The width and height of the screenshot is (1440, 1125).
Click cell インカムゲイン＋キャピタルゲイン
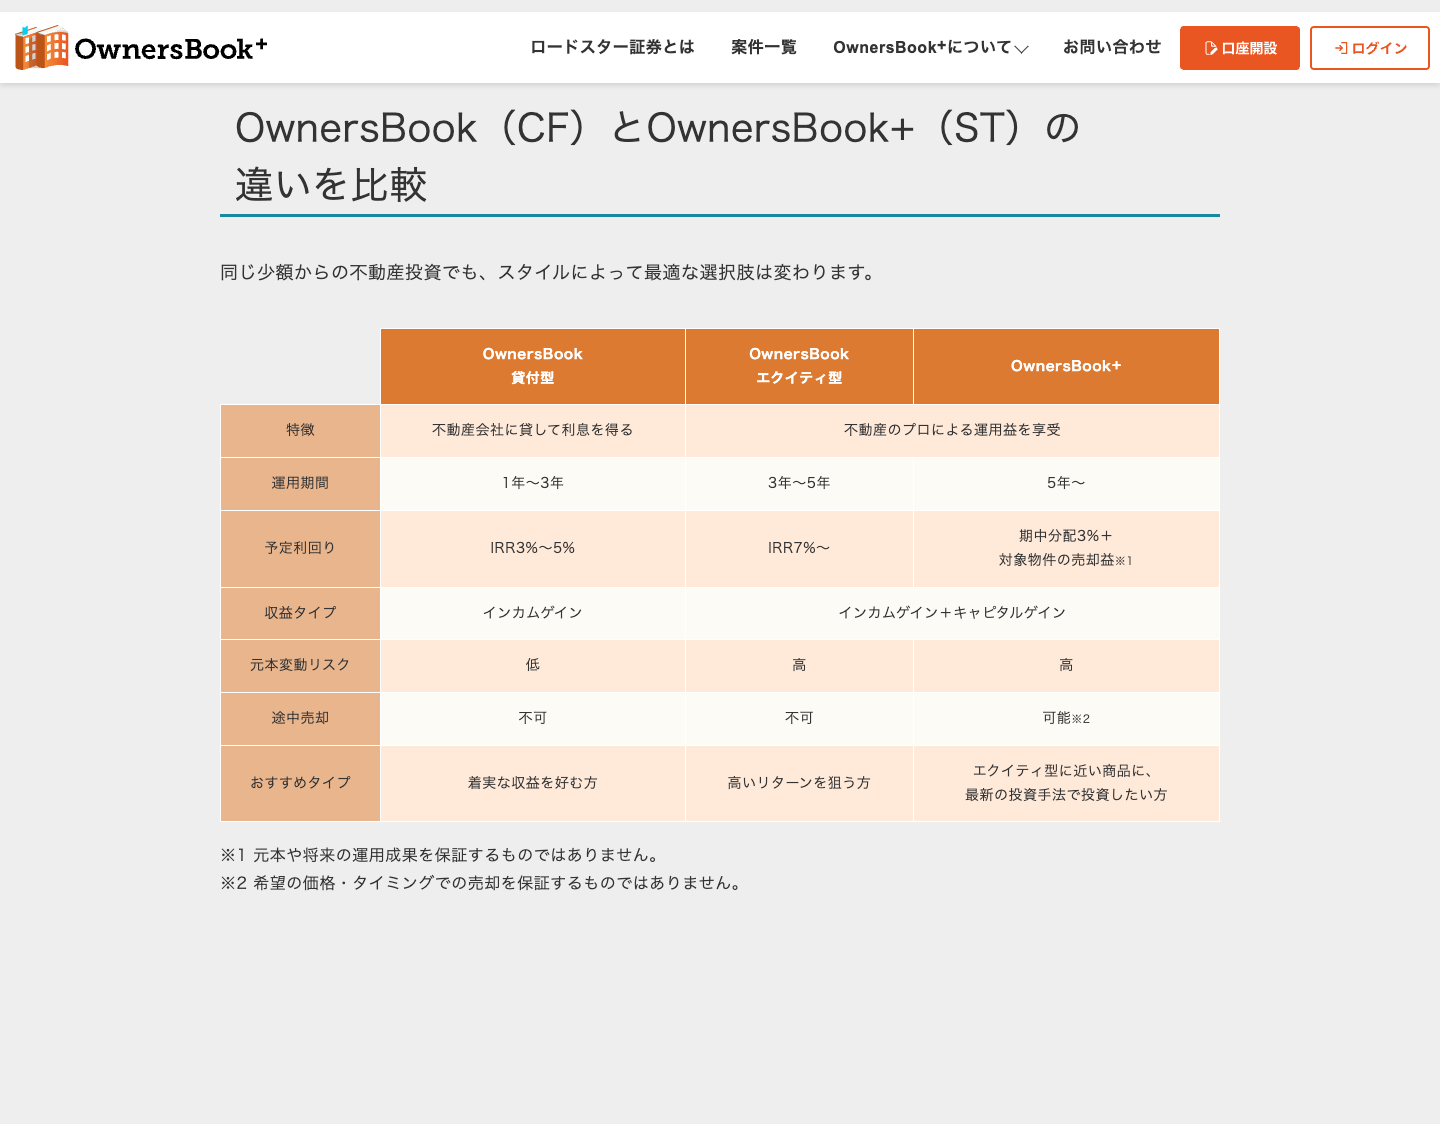tap(952, 613)
